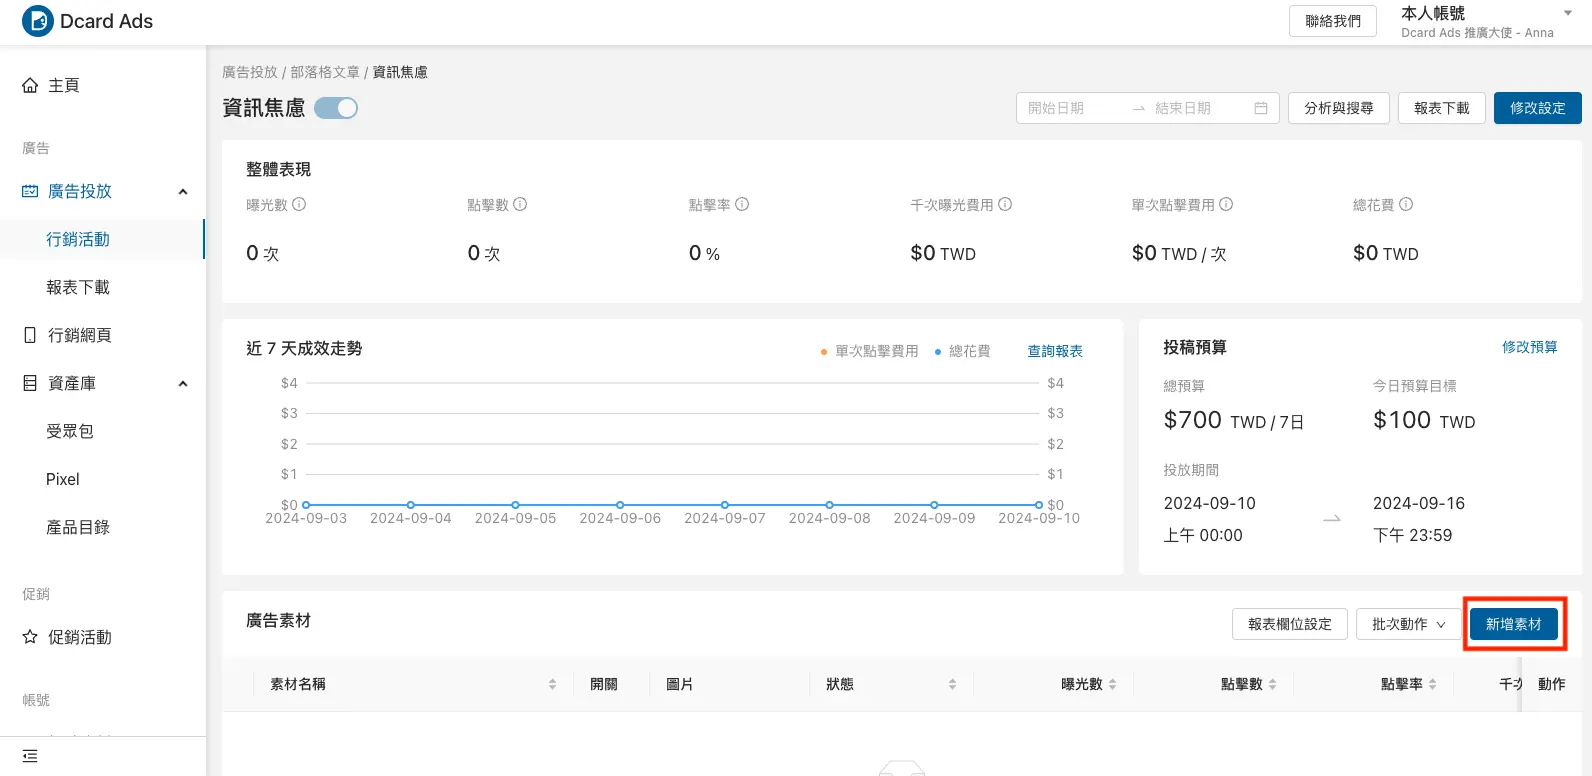Click the 資產庫 list icon
Image resolution: width=1592 pixels, height=776 pixels.
30,383
